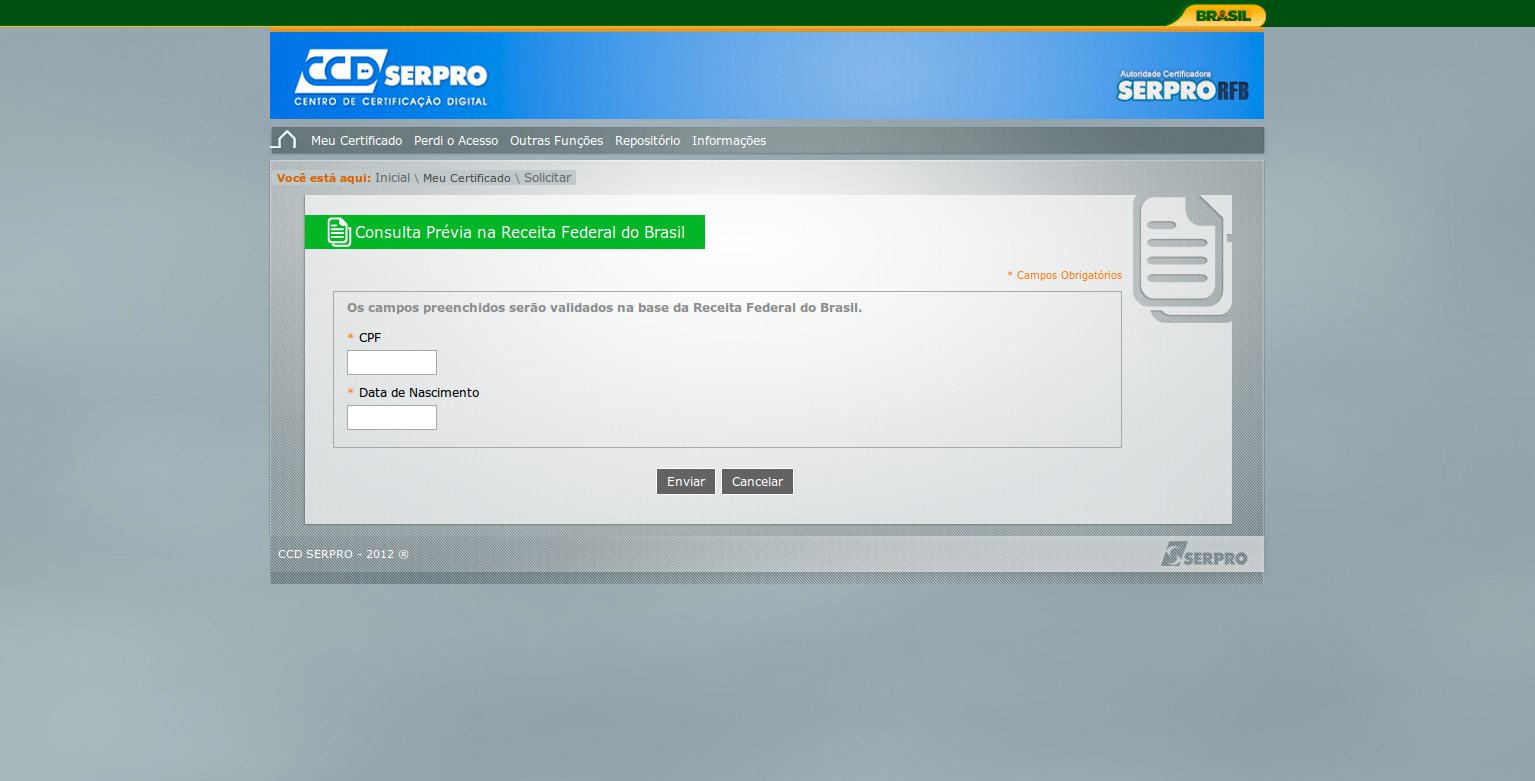Go to Inicial in the breadcrumb
This screenshot has height=781, width=1535.
392,178
